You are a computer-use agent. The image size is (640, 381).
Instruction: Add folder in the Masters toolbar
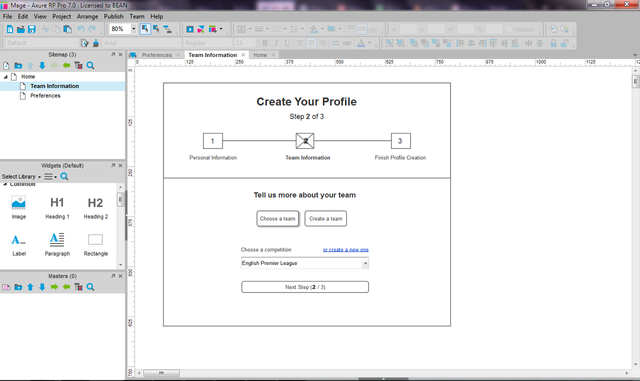(x=18, y=287)
